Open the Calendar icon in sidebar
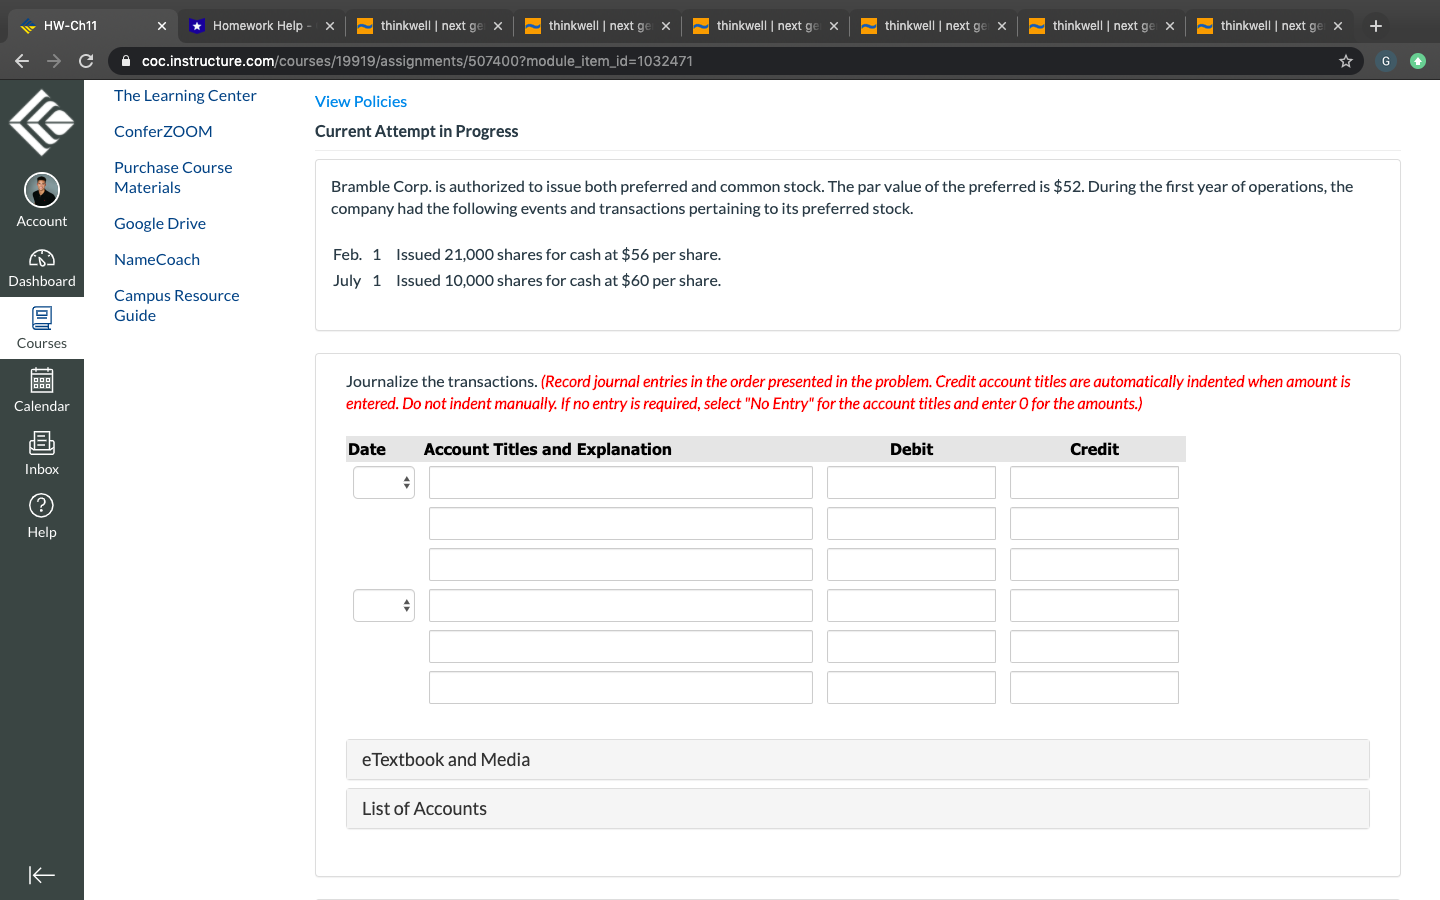Image resolution: width=1440 pixels, height=900 pixels. tap(42, 381)
